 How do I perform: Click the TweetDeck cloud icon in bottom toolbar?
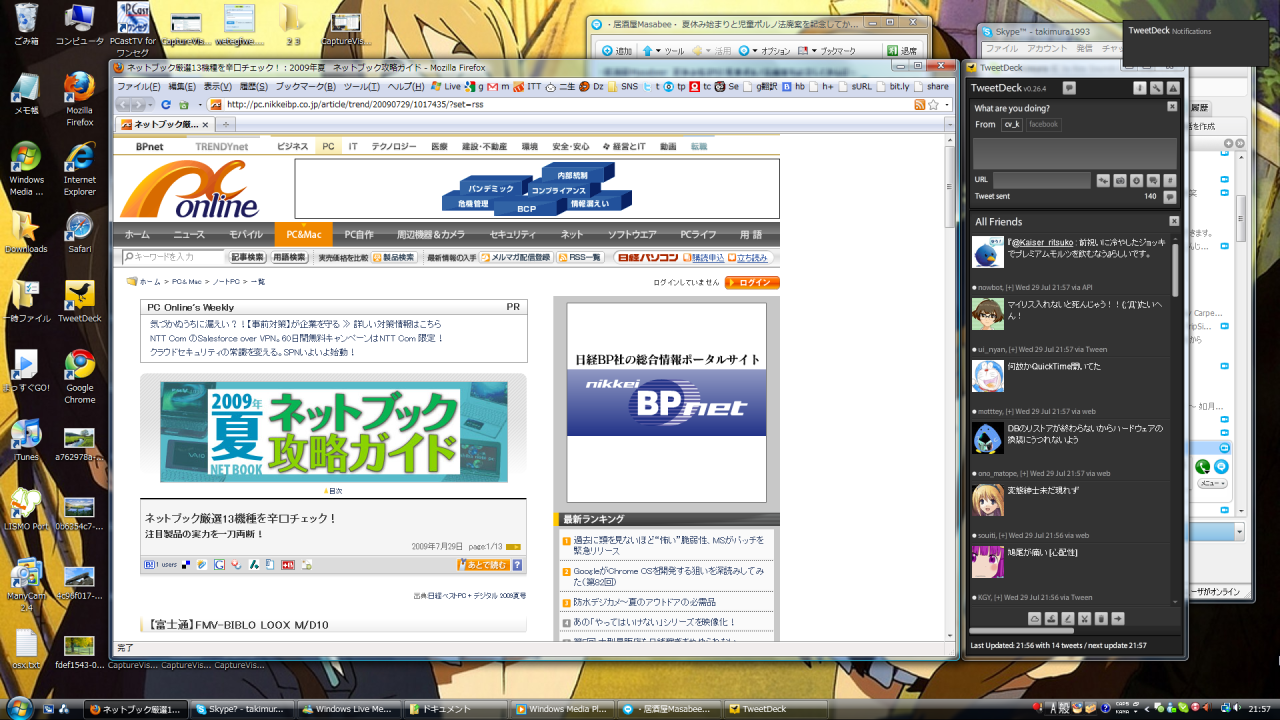(1035, 618)
